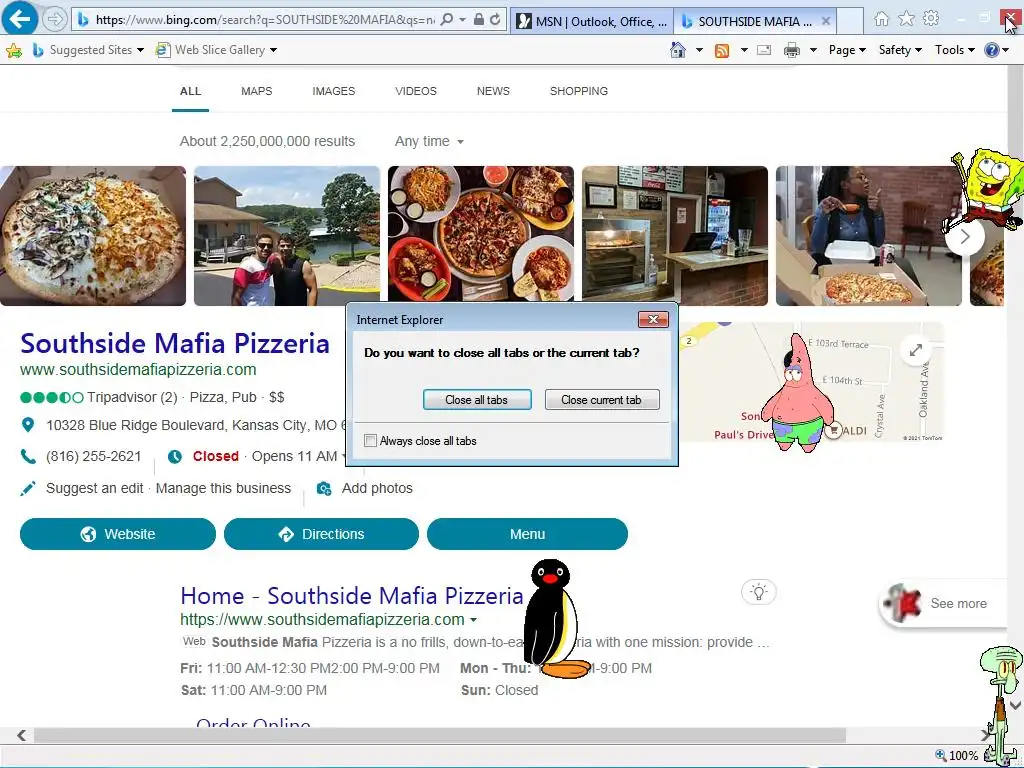1024x768 pixels.
Task: Click the command bar Home icon
Action: point(678,50)
